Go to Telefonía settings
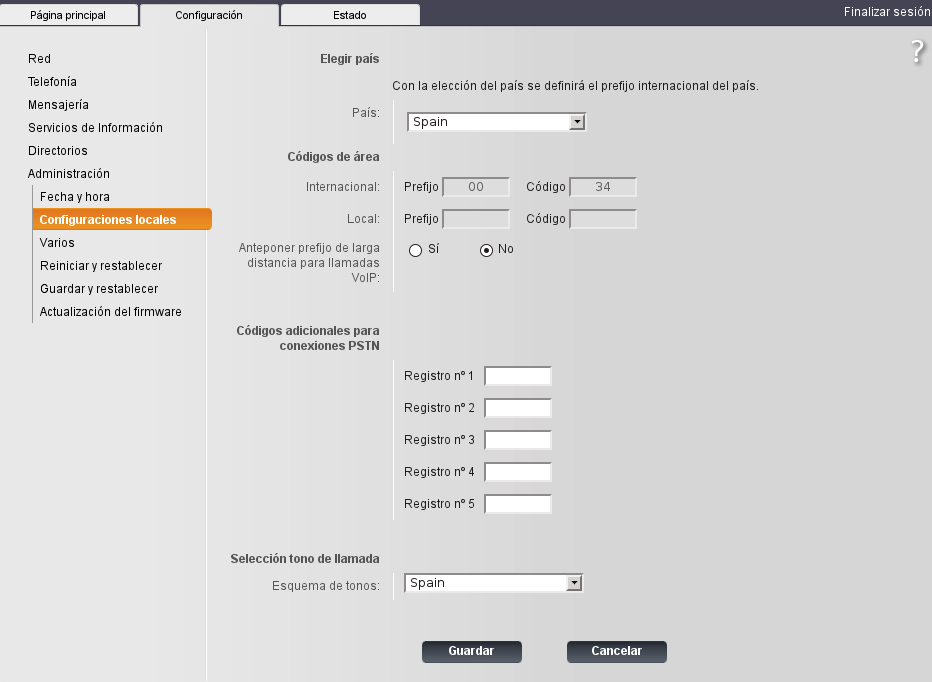The height and width of the screenshot is (682, 932). [52, 82]
